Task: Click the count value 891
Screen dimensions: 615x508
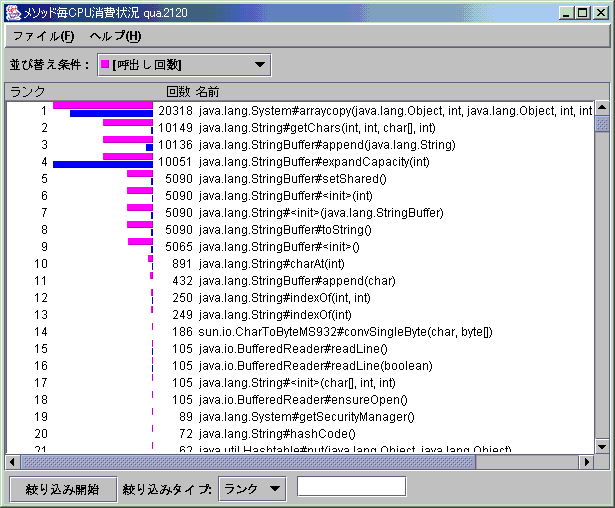Action: click(182, 264)
